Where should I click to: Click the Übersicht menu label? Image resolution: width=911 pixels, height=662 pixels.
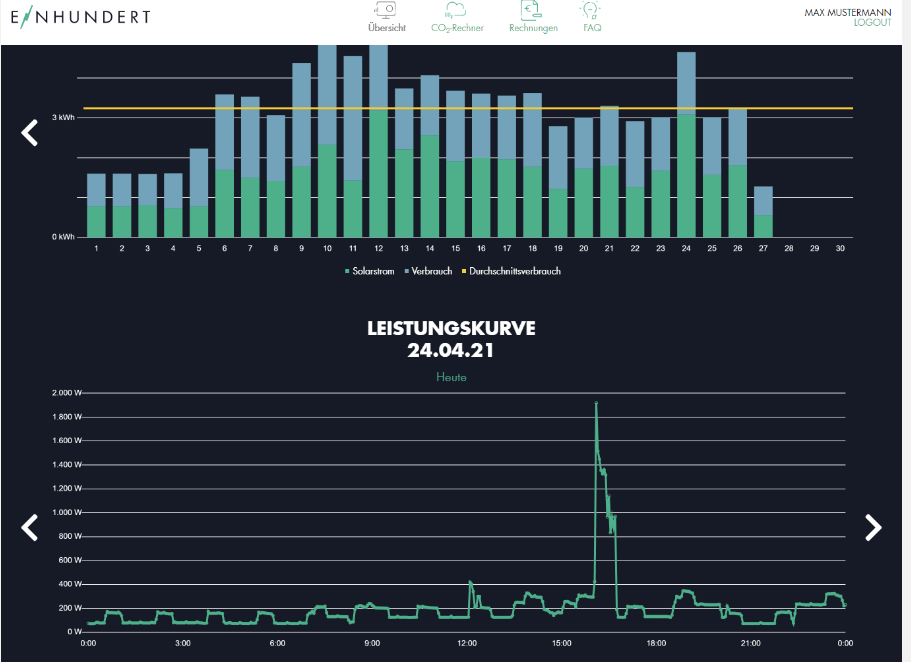coord(386,28)
